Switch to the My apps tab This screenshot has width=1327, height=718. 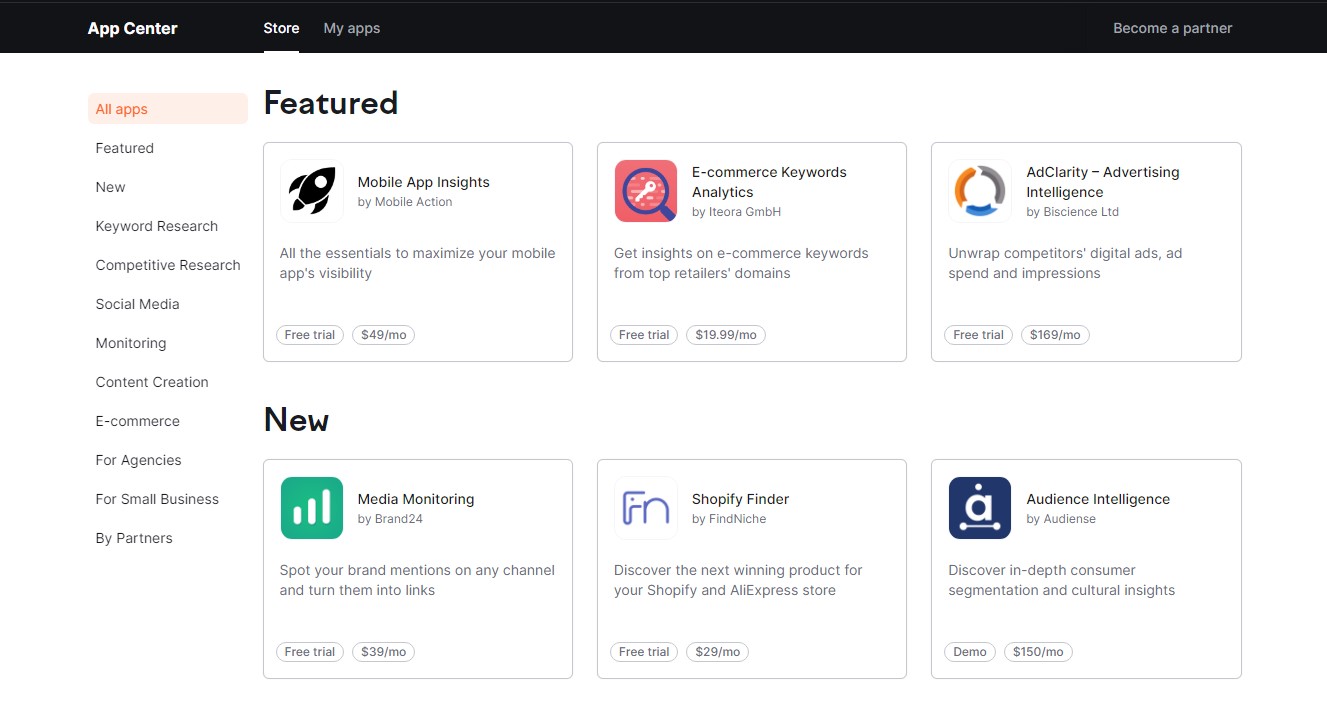point(352,28)
